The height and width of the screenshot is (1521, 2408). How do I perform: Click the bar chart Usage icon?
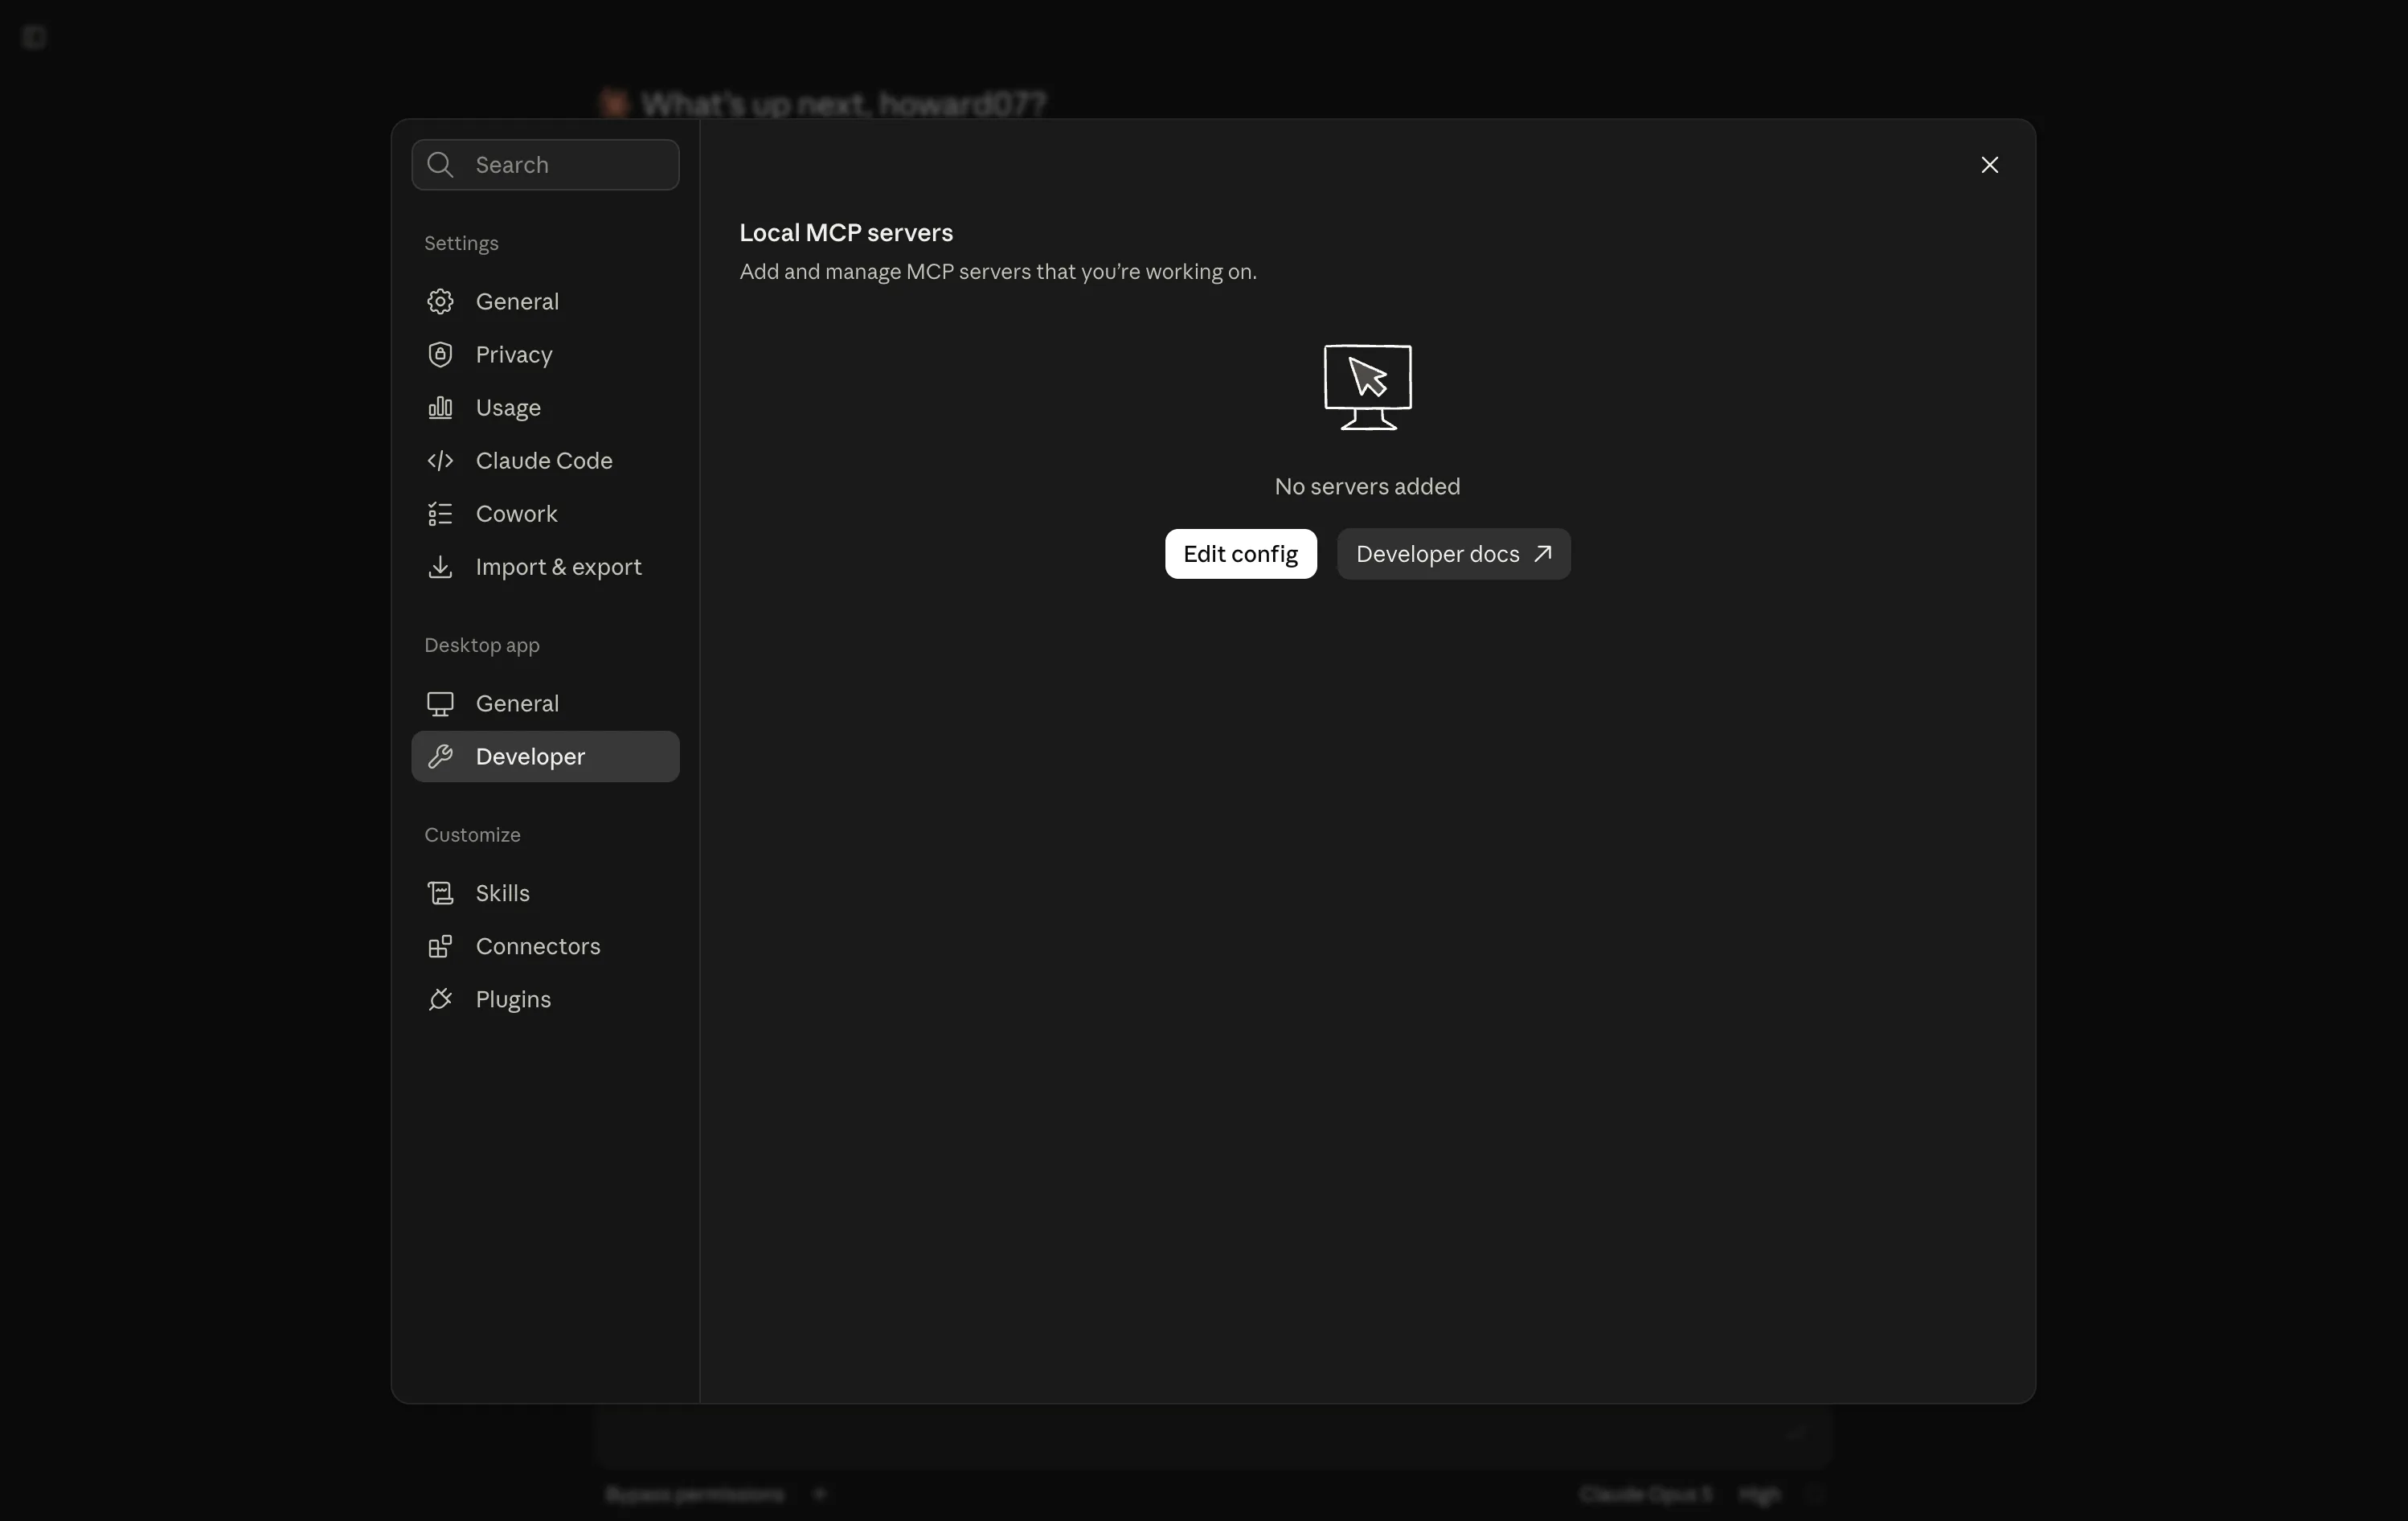tap(440, 407)
